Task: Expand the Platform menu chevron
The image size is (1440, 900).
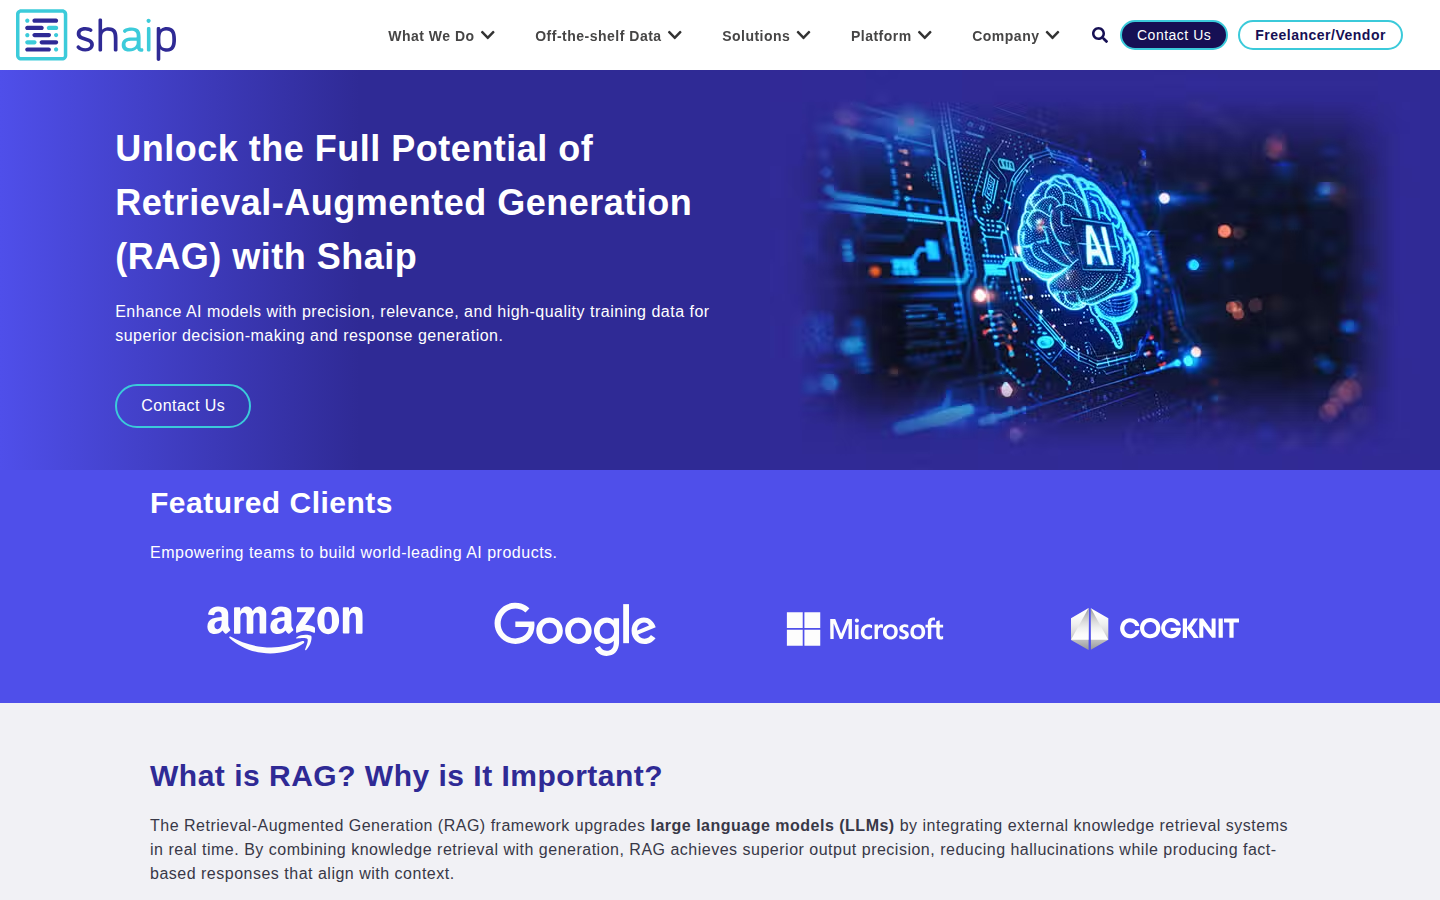Action: click(925, 35)
